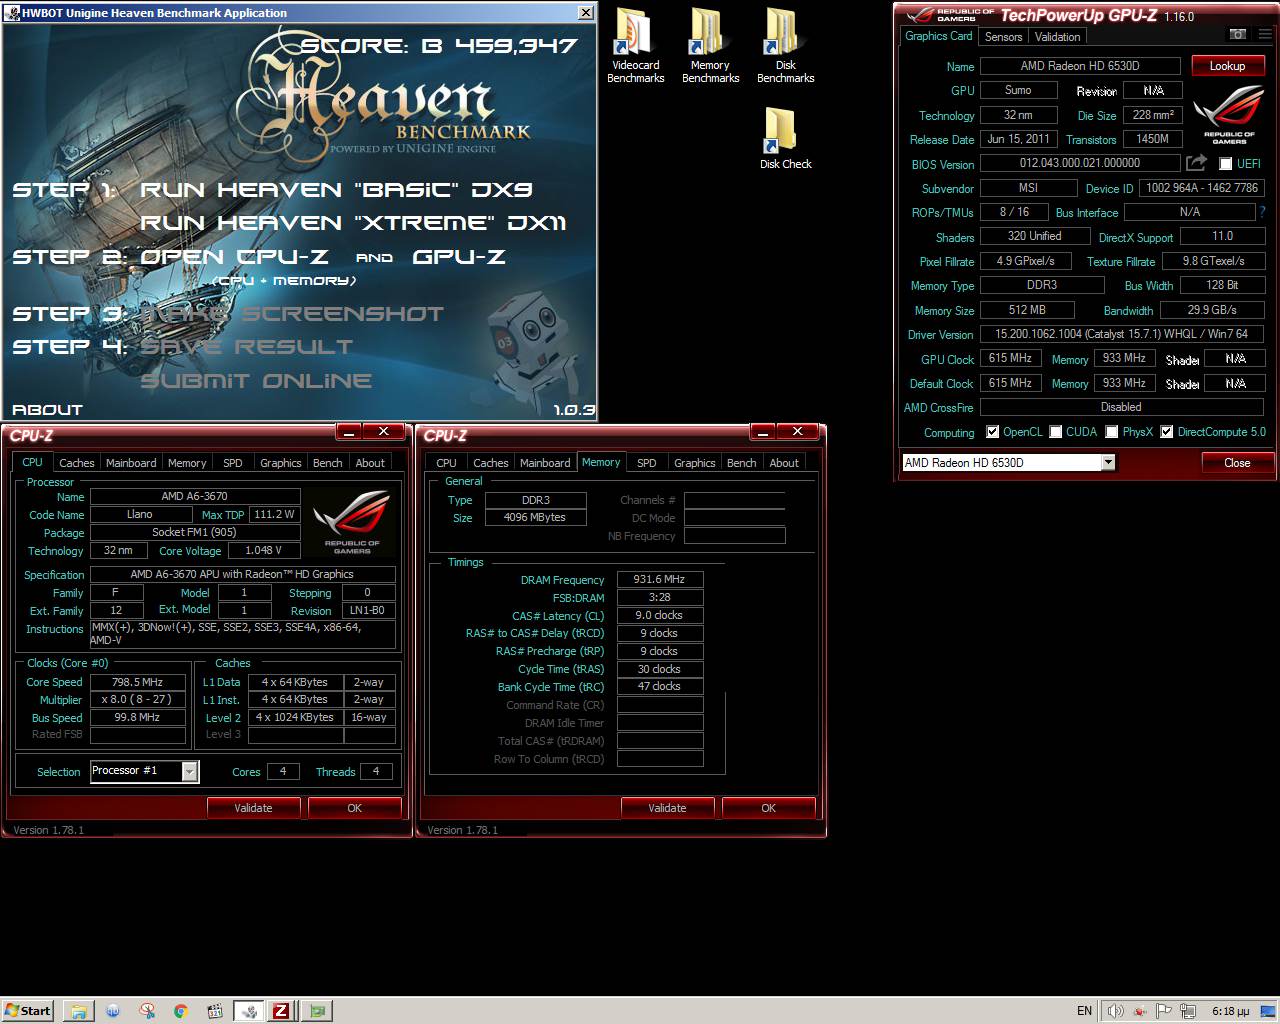Open the Mainboard tab in left CPU-Z window

pyautogui.click(x=131, y=463)
